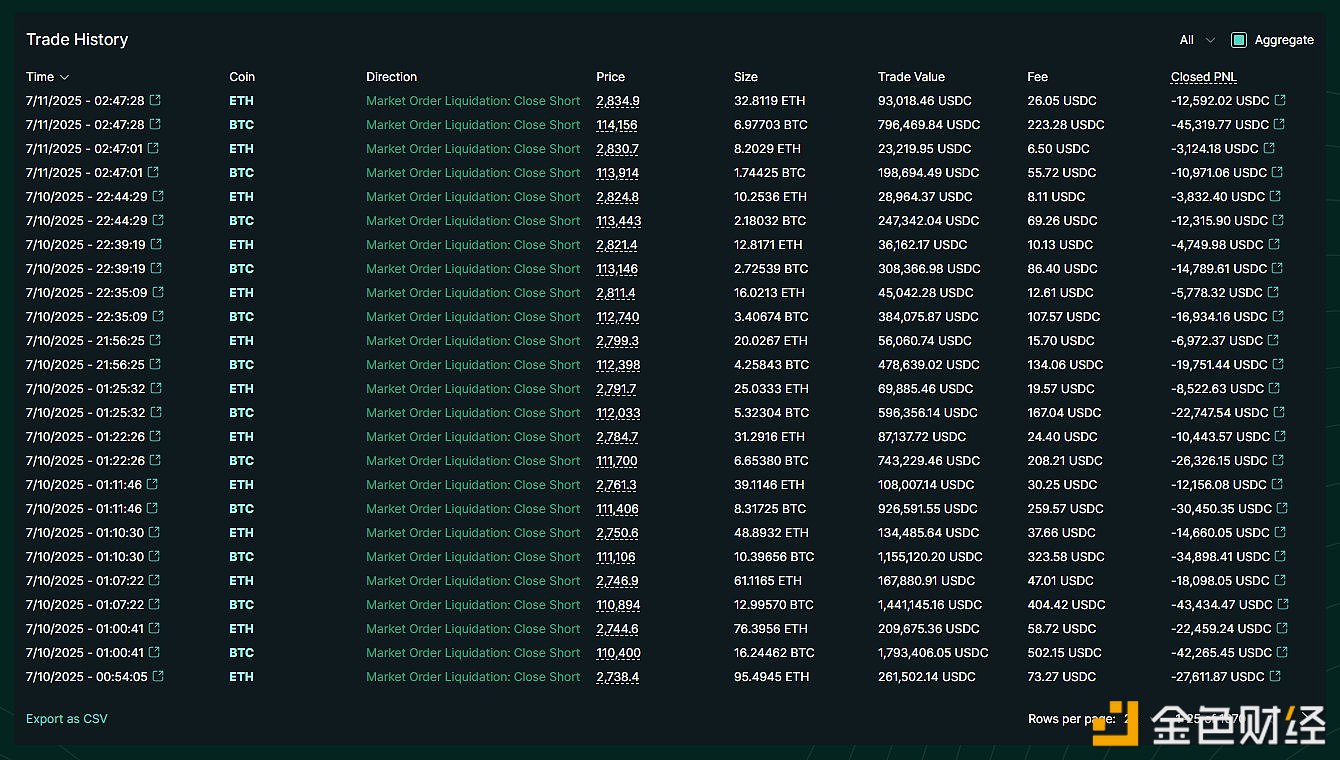Open the link icon beside PNL -19,751.44 USDC
The height and width of the screenshot is (760, 1340).
point(1280,365)
